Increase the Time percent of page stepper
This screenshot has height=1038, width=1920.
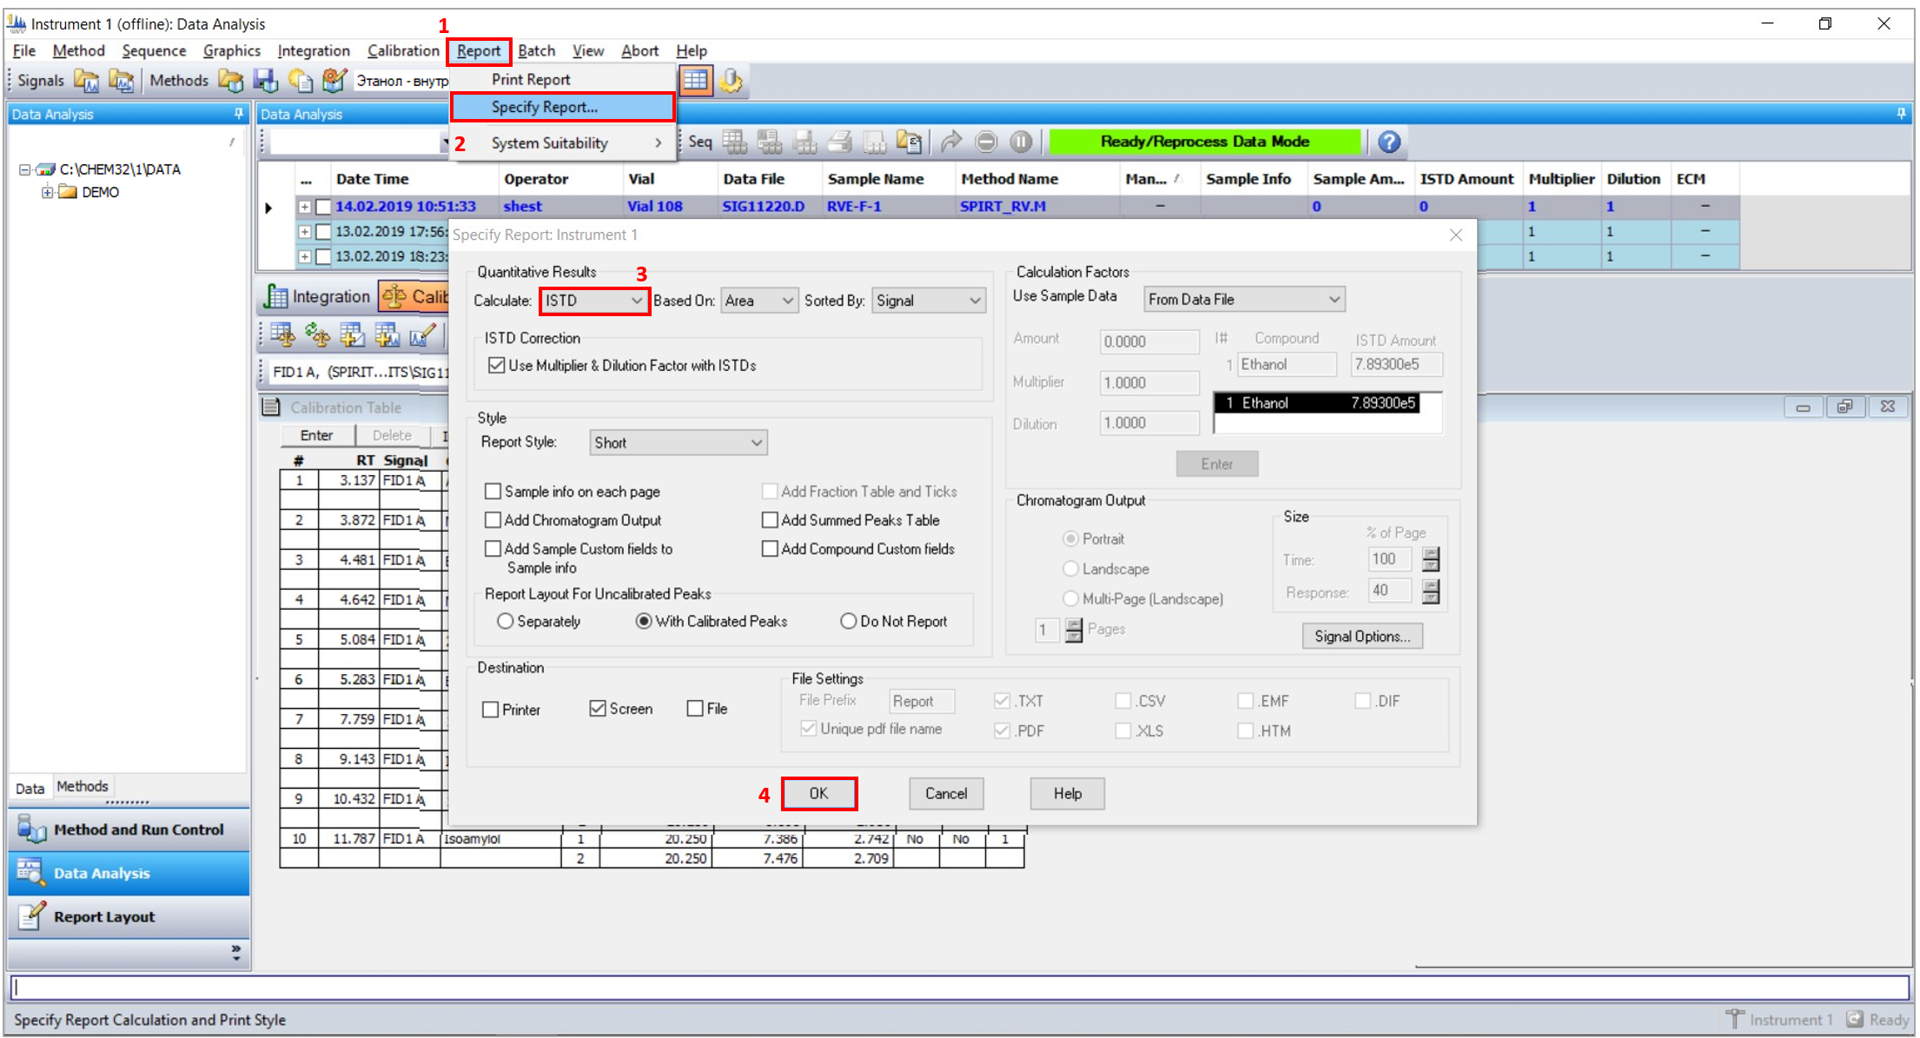tap(1431, 554)
